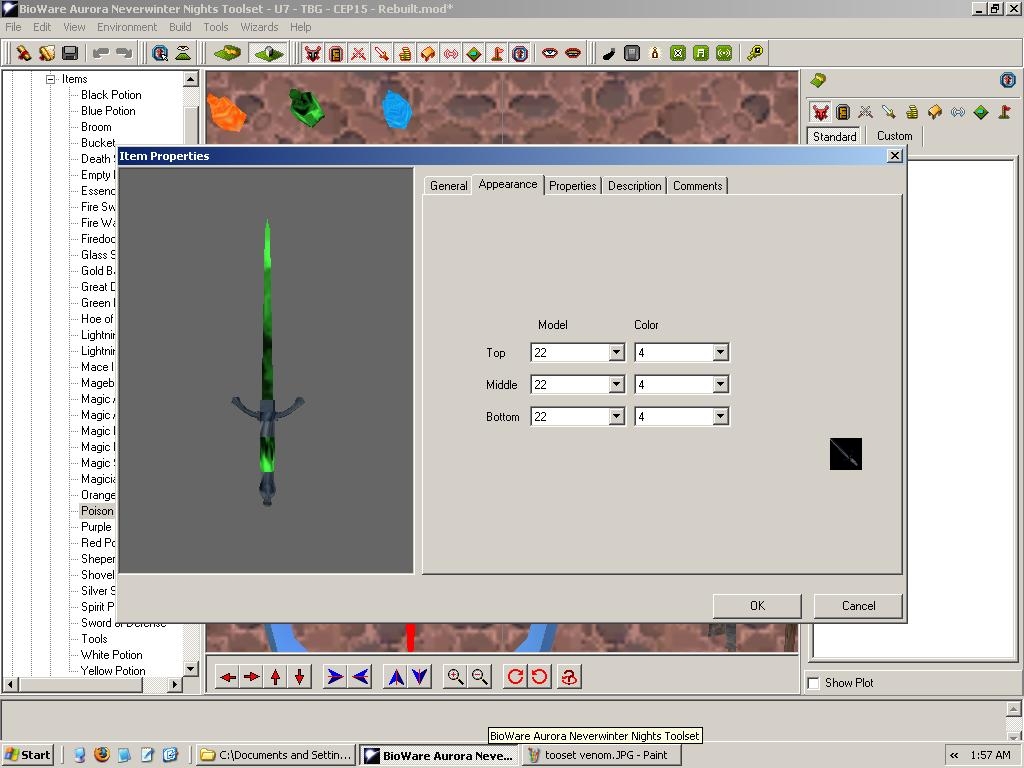Collapse the Items tree node

pos(50,79)
